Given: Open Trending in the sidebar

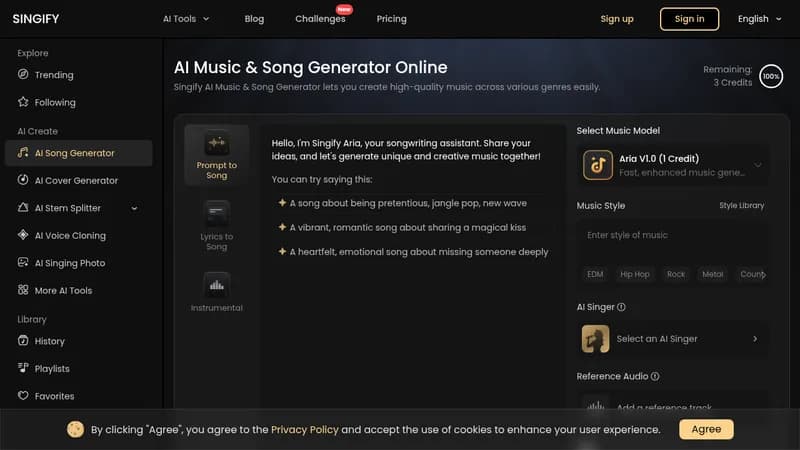Looking at the screenshot, I should 79,75.
